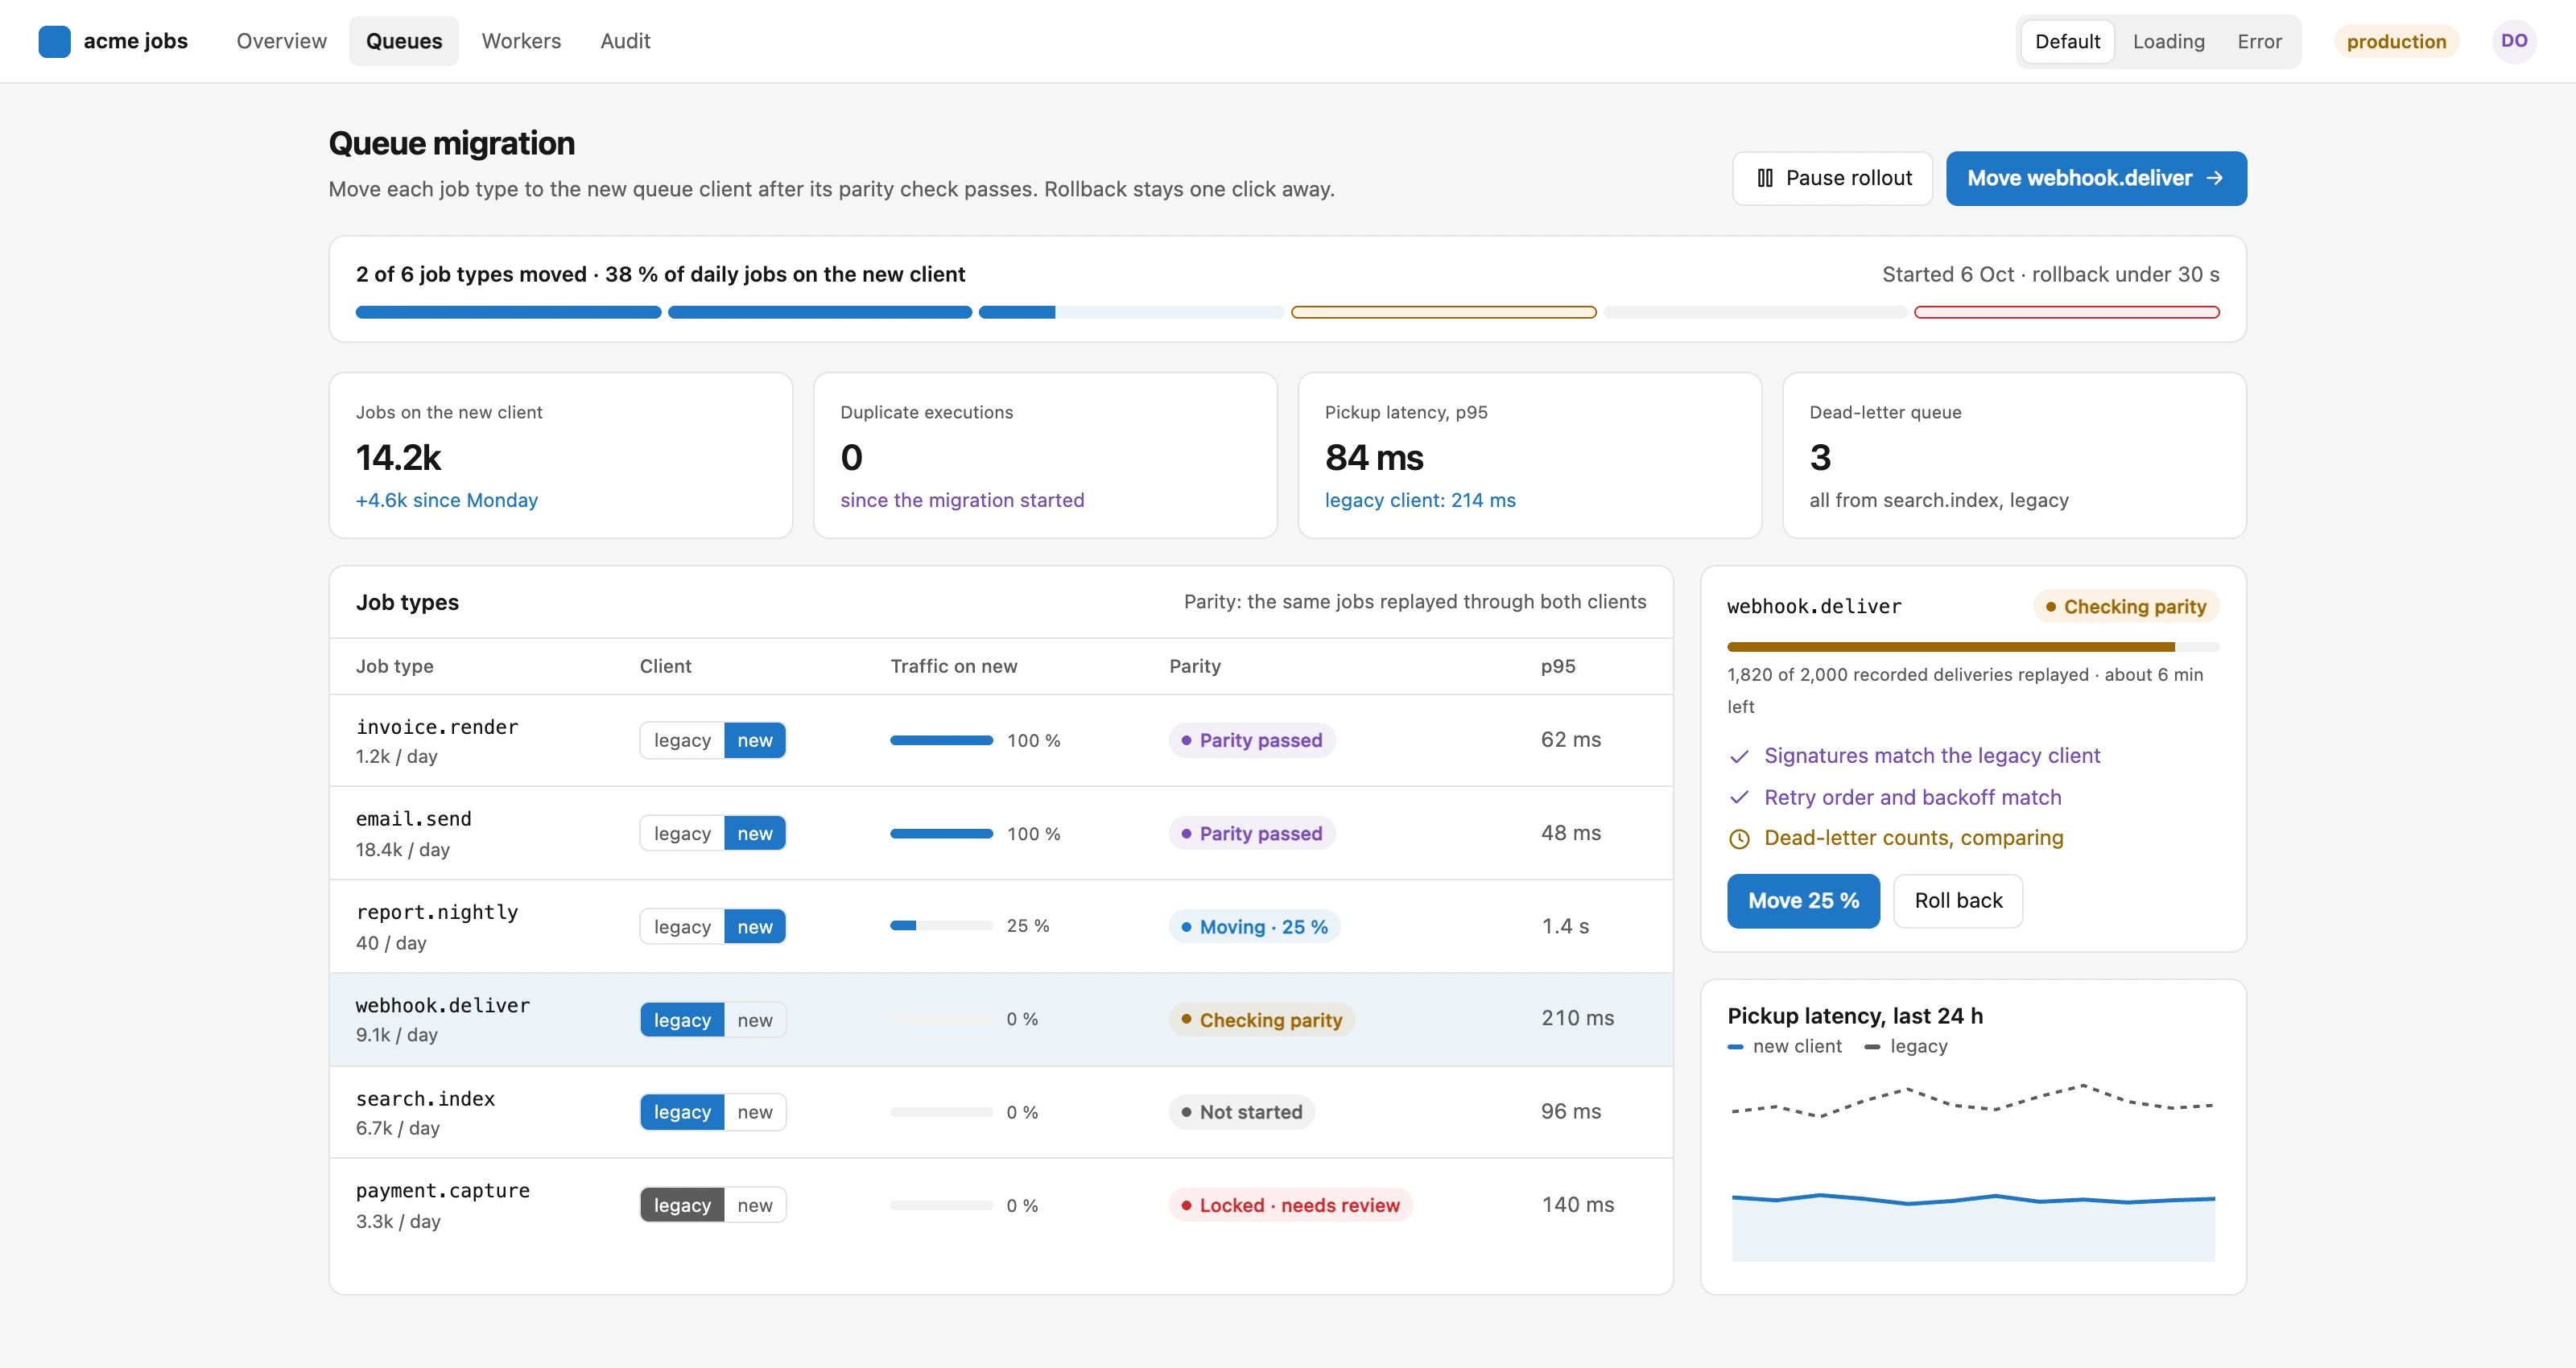This screenshot has height=1368, width=2576.
Task: Click the Checking parity badge in webhook.deliver row
Action: 1261,1019
